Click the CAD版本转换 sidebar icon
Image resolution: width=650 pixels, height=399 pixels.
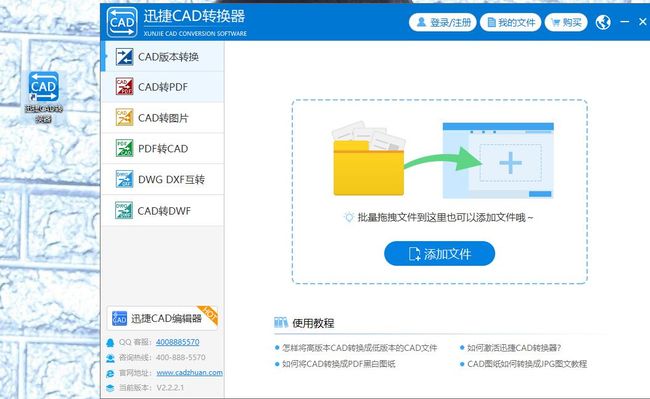click(124, 57)
